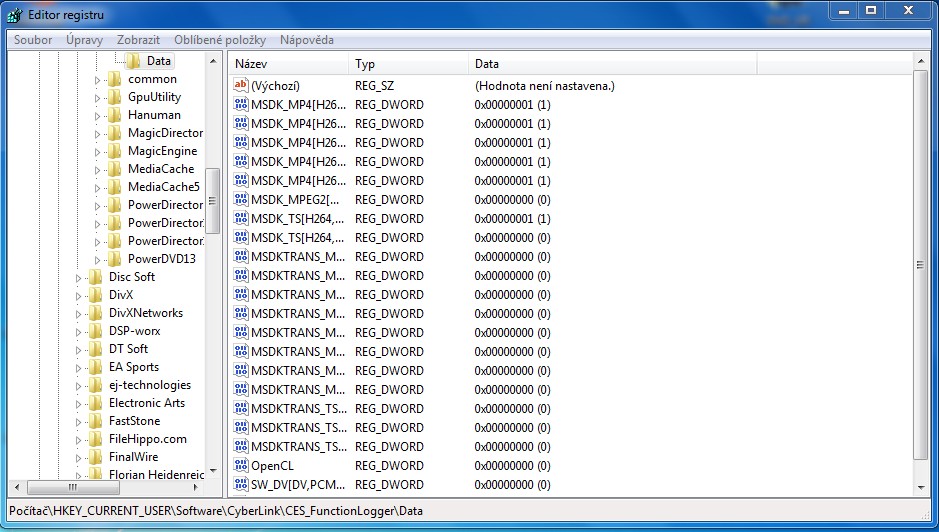Screen dimensions: 939x532
Task: Select the OpenCL value name
Action: click(272, 466)
